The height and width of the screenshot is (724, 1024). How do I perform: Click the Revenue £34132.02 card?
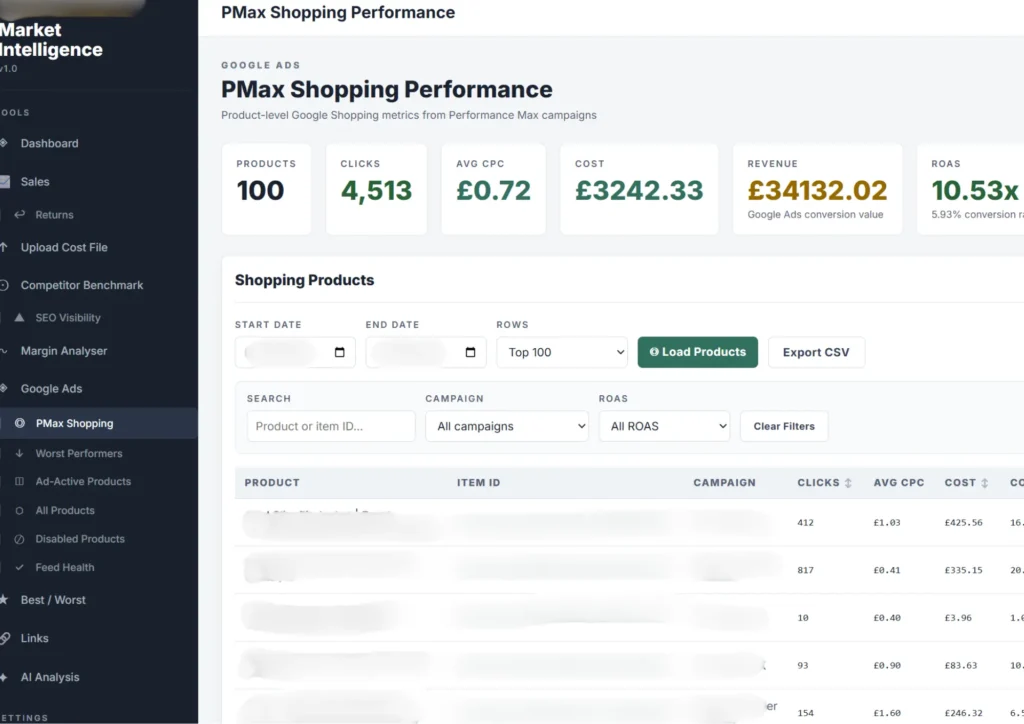pyautogui.click(x=818, y=189)
